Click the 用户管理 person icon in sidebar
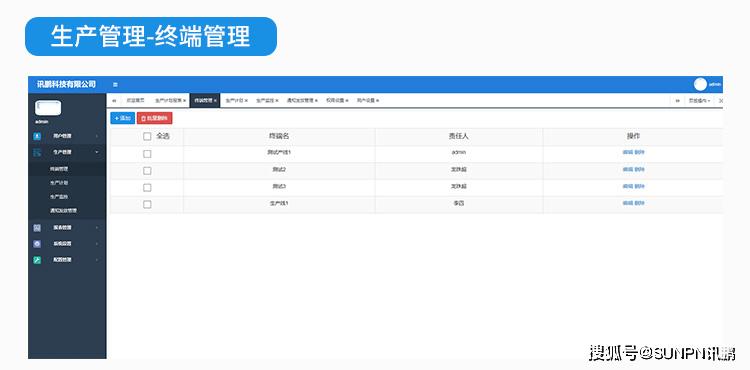750x370 pixels. [37, 136]
